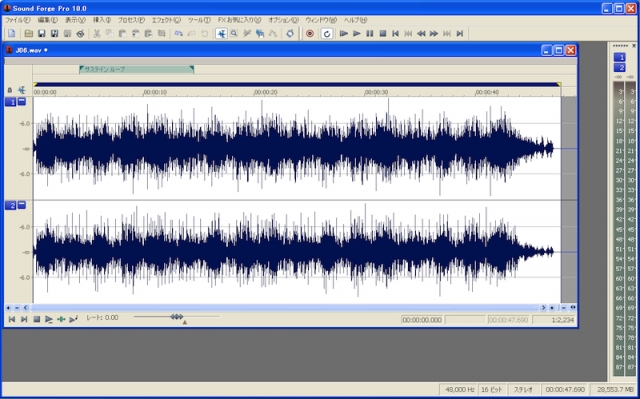Screen dimensions: 640x399
Task: Collapse channel 2 with its minus button
Action: click(x=22, y=205)
